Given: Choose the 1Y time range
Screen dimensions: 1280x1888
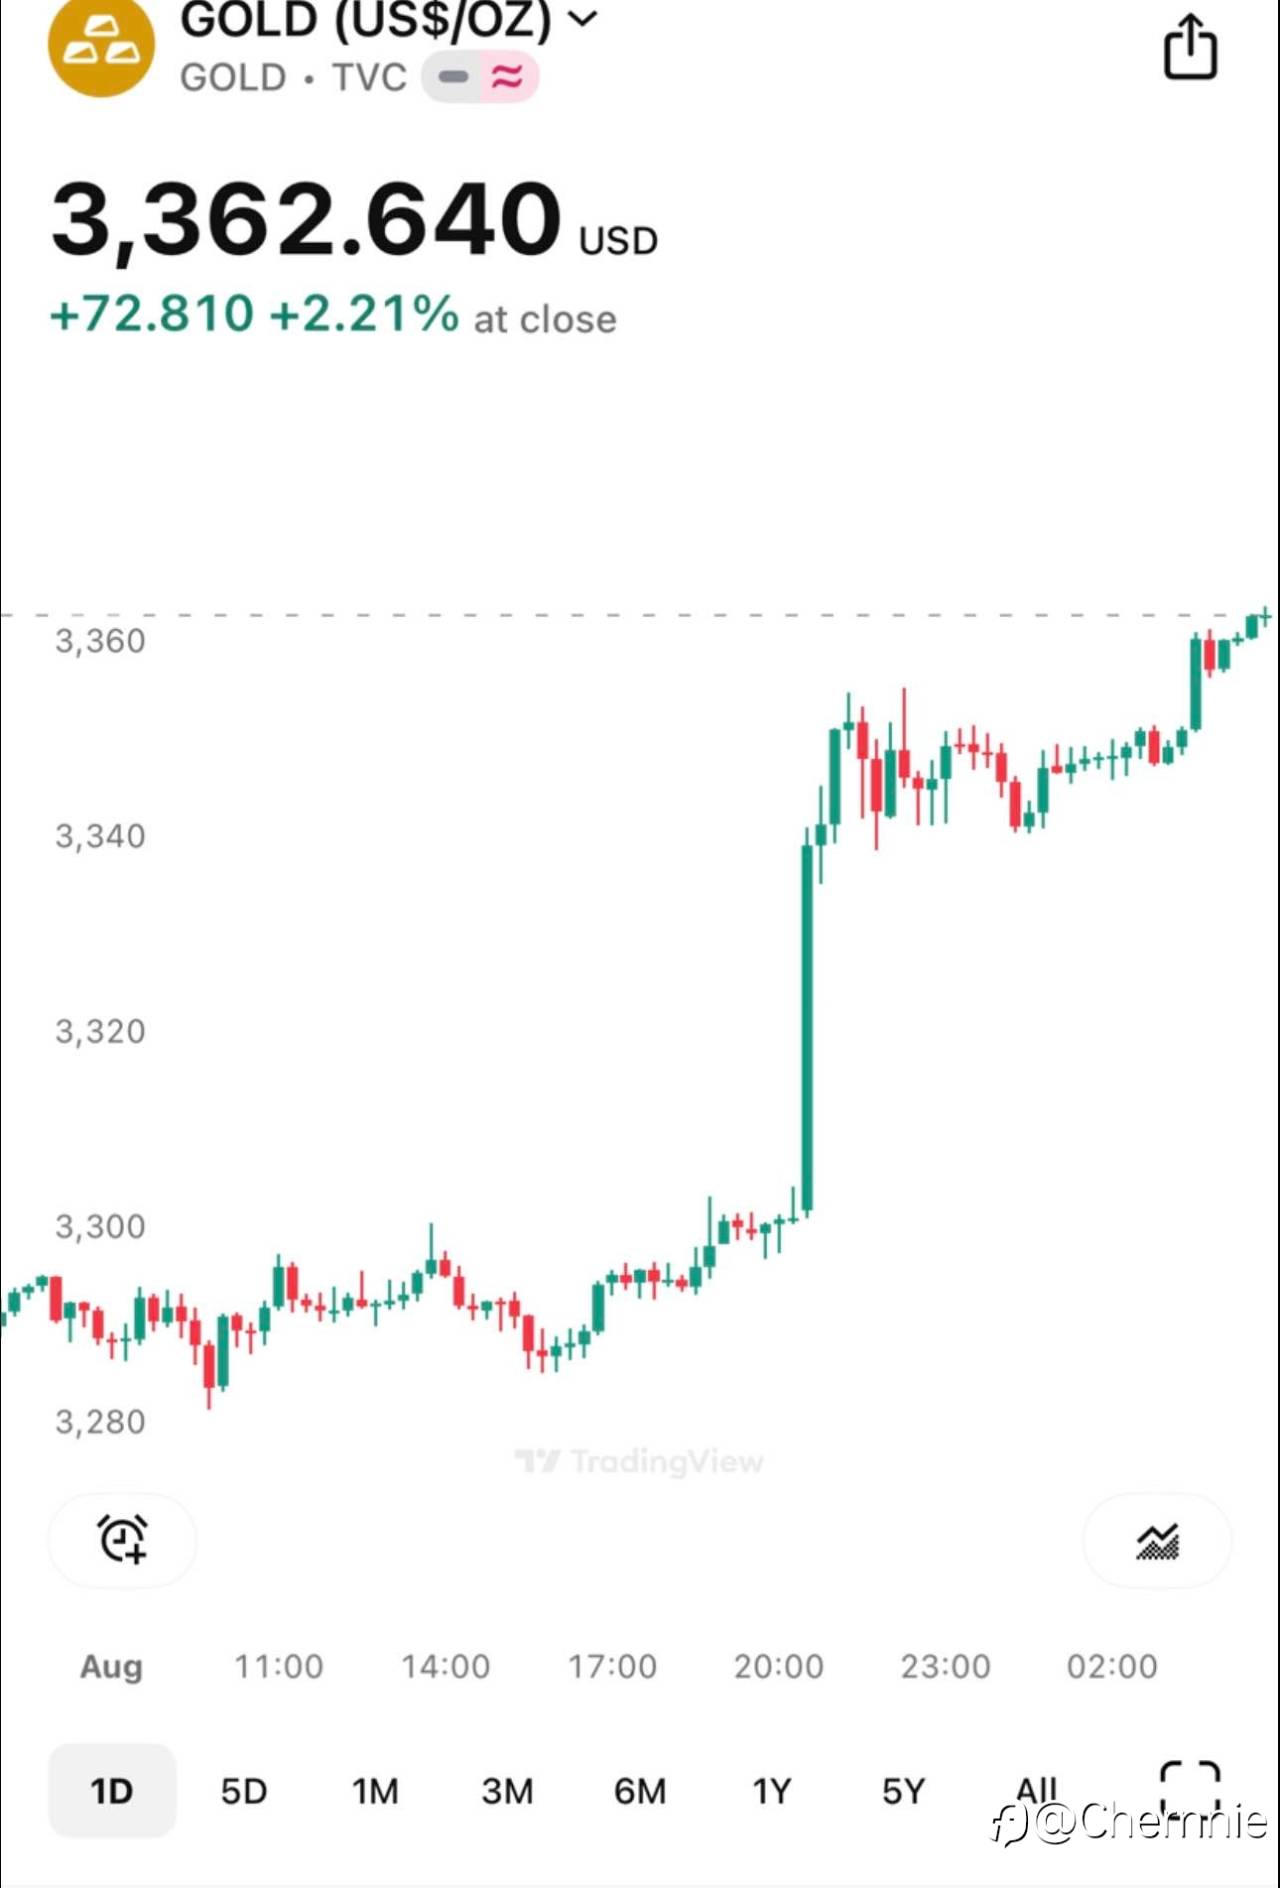Looking at the screenshot, I should [772, 1791].
